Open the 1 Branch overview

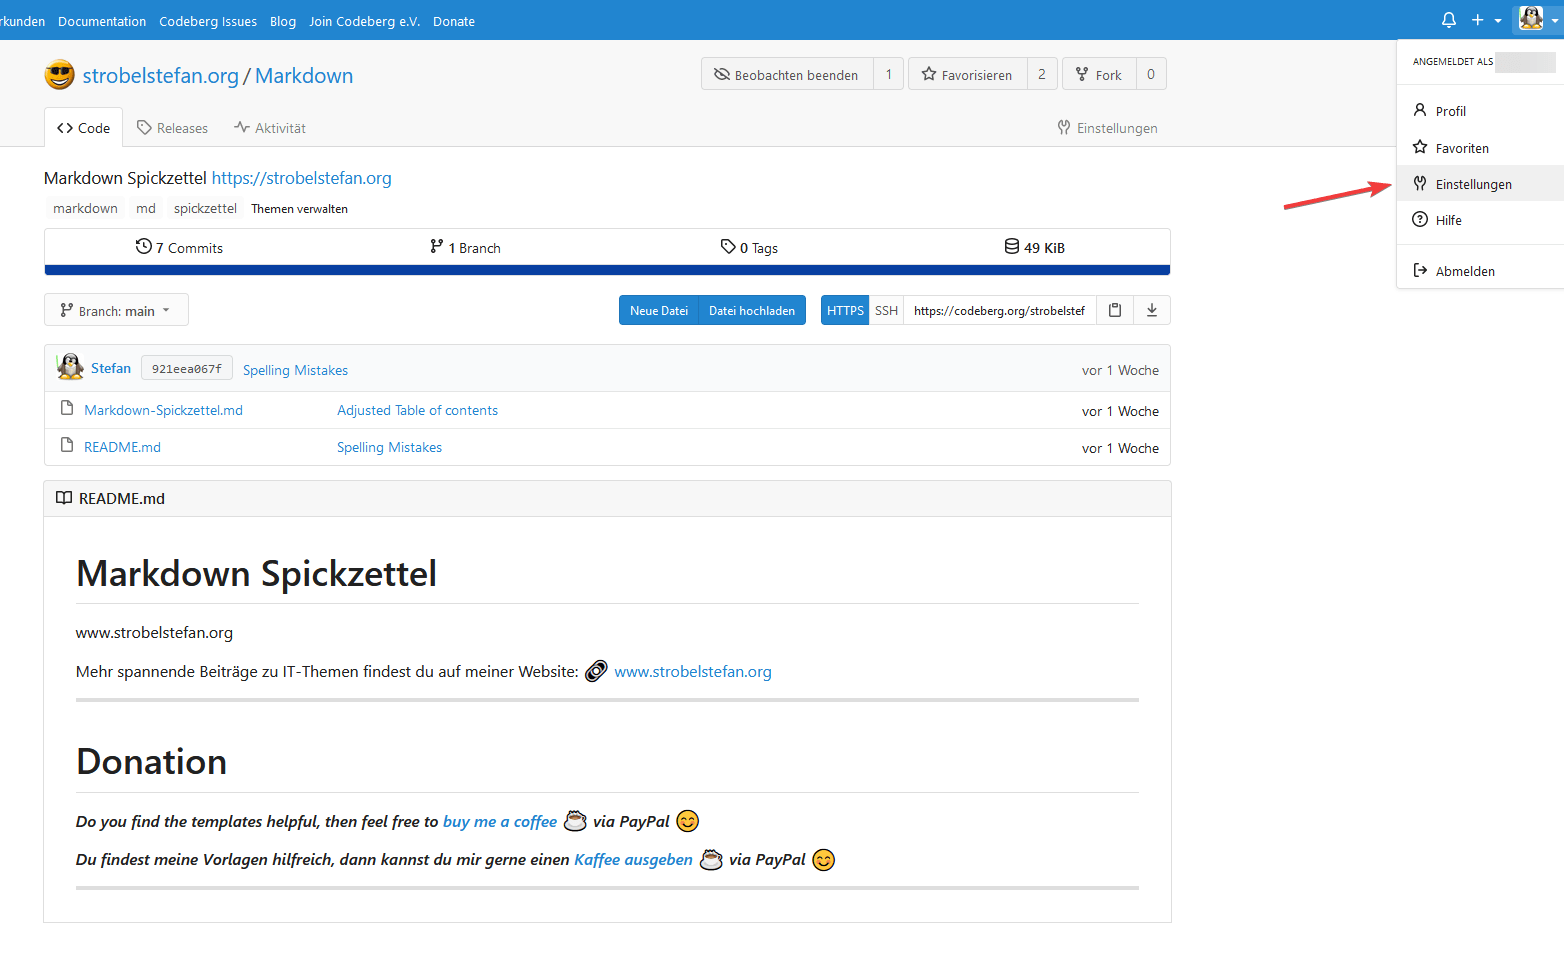tap(465, 248)
